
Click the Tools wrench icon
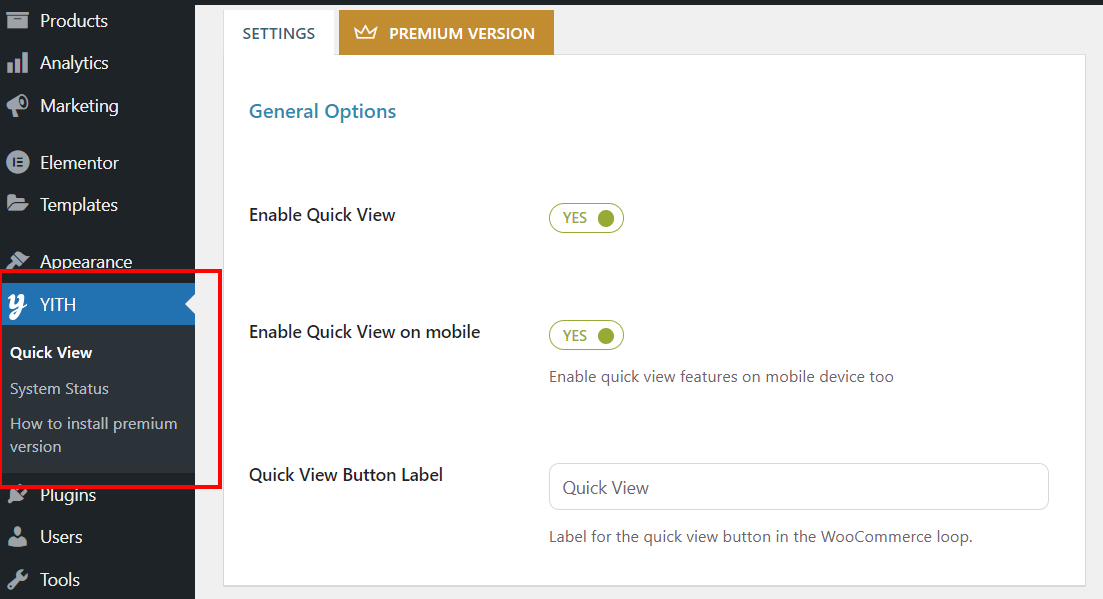(18, 579)
